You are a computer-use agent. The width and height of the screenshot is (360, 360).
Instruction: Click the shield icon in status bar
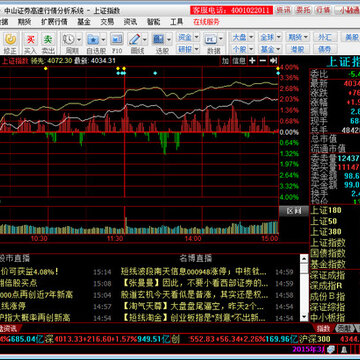click(330, 349)
